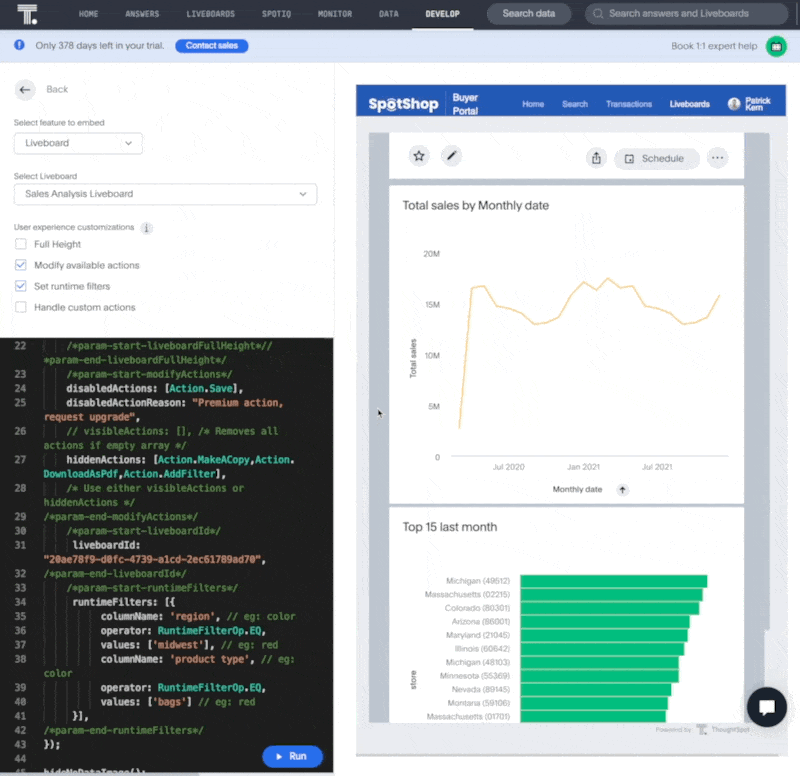Click the Schedule button

[x=657, y=159]
